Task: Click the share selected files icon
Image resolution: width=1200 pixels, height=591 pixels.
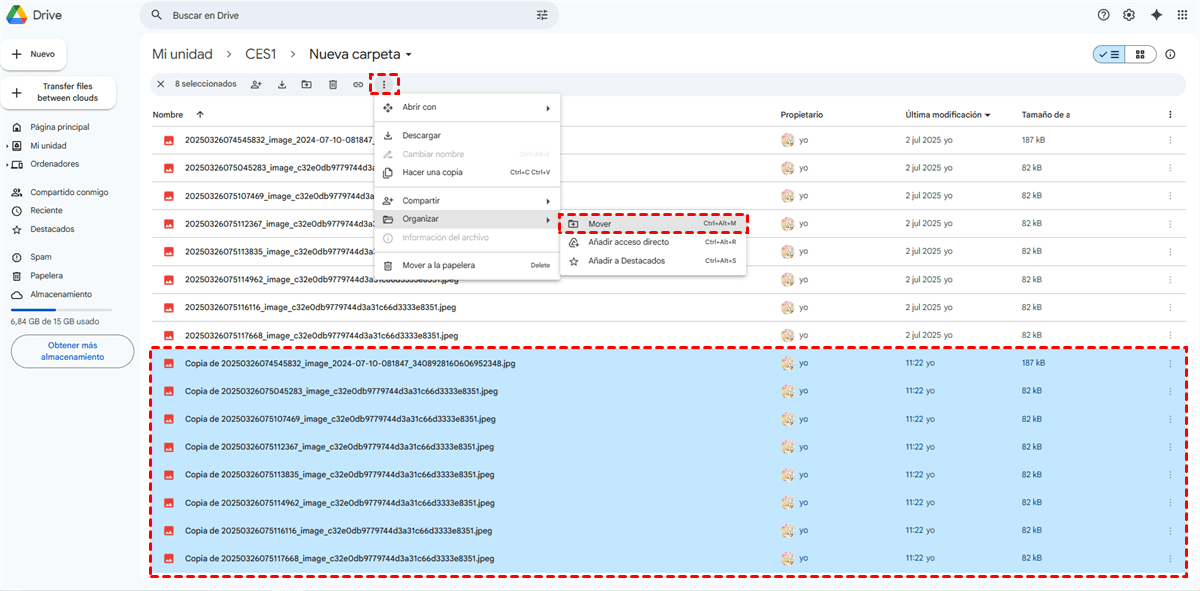Action: [x=256, y=84]
